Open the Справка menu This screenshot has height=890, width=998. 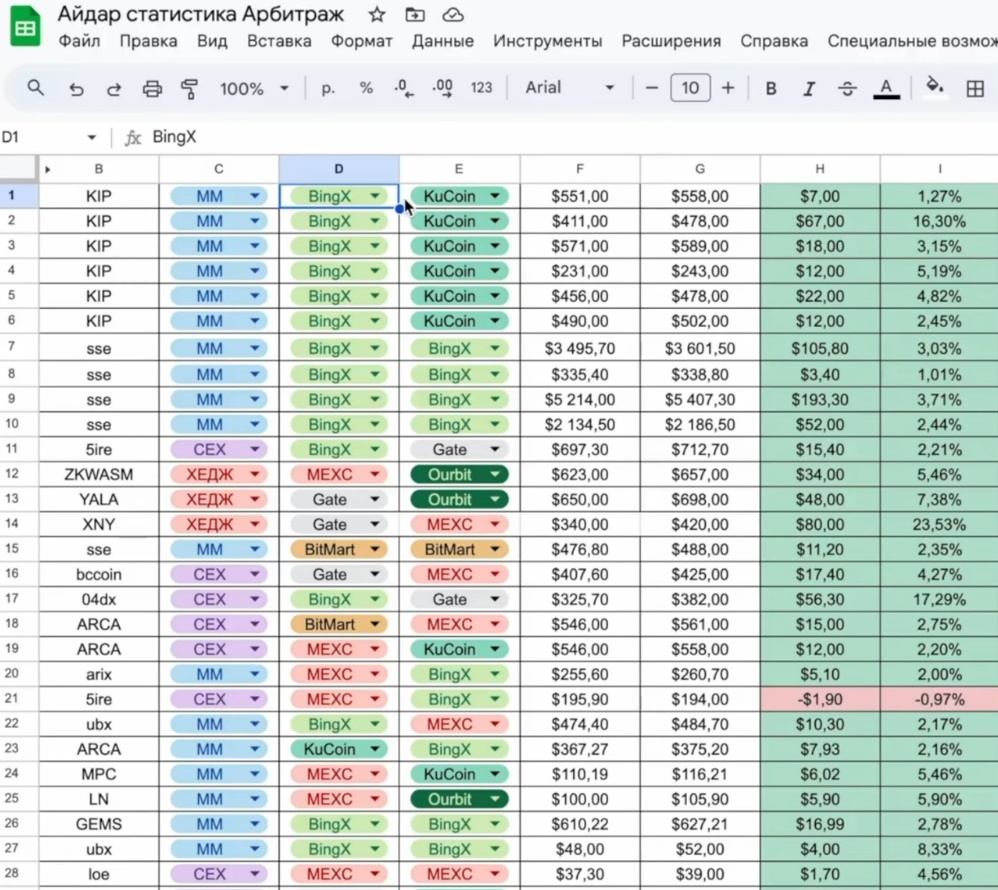(x=774, y=41)
